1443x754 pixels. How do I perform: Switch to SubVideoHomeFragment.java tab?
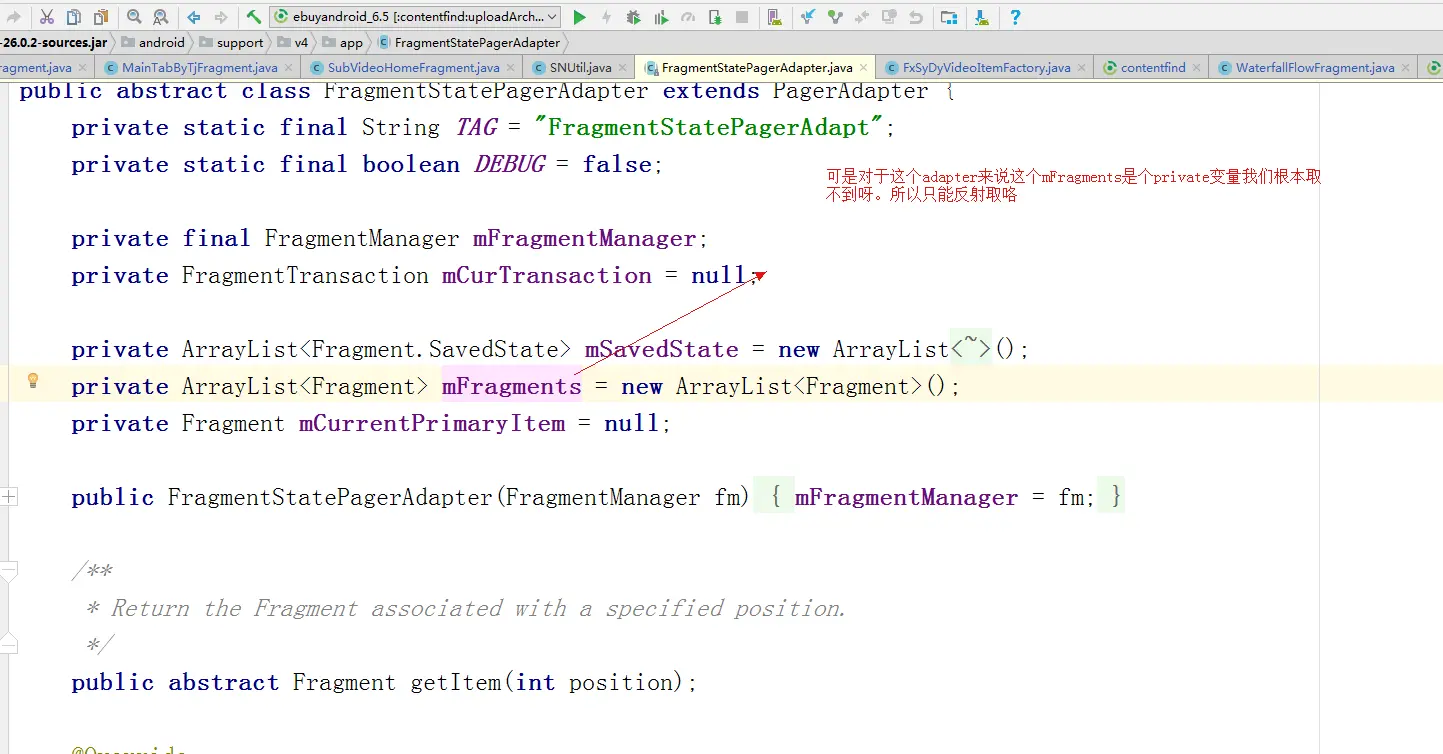point(413,68)
